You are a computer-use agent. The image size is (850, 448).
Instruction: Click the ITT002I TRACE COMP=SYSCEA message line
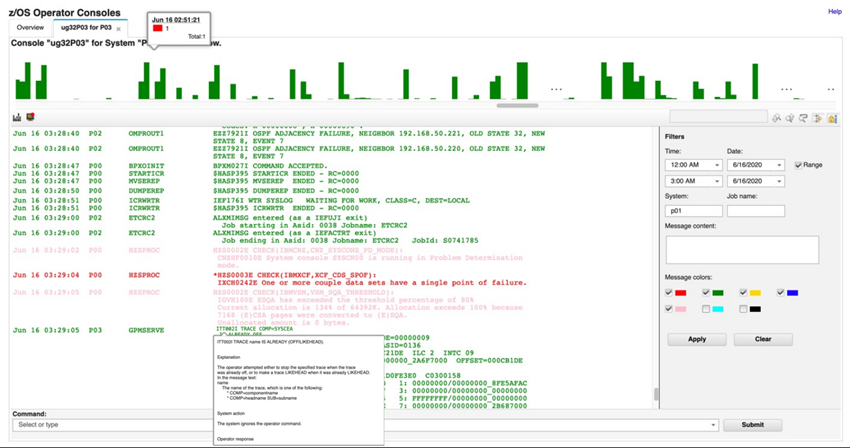click(254, 329)
